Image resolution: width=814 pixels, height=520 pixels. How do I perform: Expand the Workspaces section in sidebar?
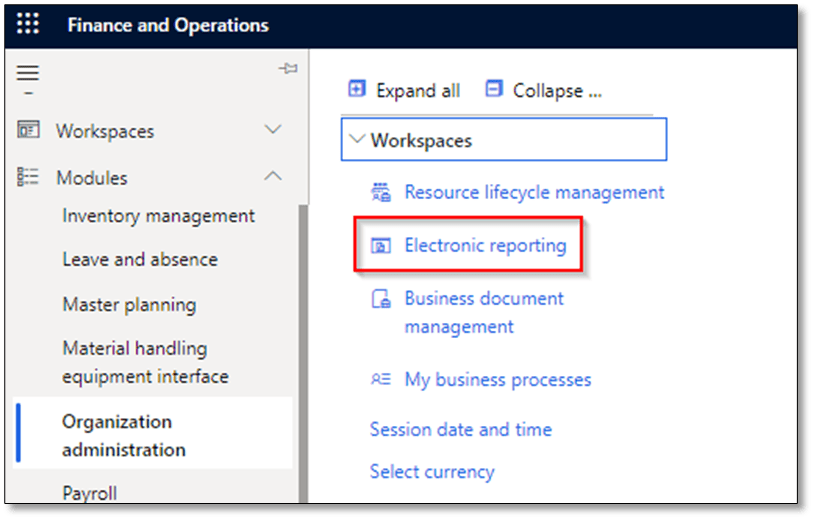pos(272,131)
